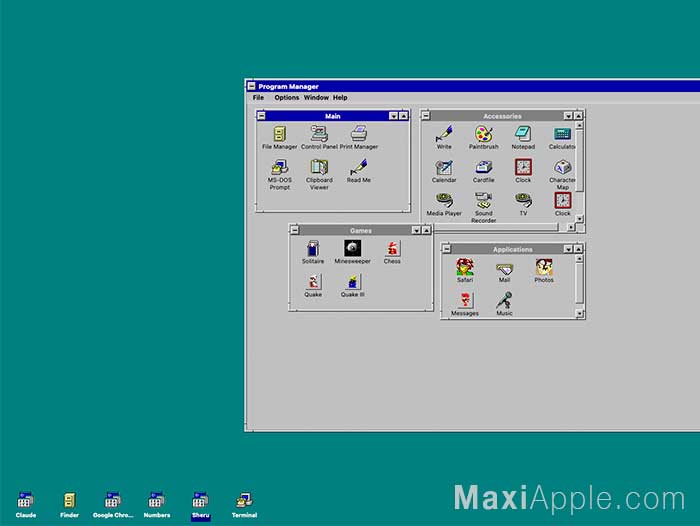Screen dimensions: 700x526
Task: Click Accessories vertical scrollbar up arrow
Action: click(579, 126)
